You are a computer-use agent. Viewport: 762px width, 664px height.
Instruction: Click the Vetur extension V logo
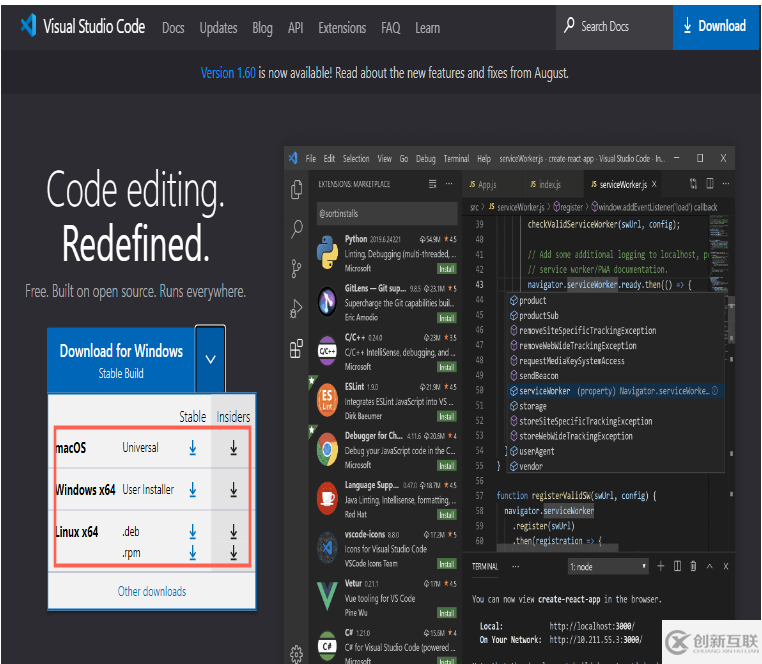(x=327, y=596)
